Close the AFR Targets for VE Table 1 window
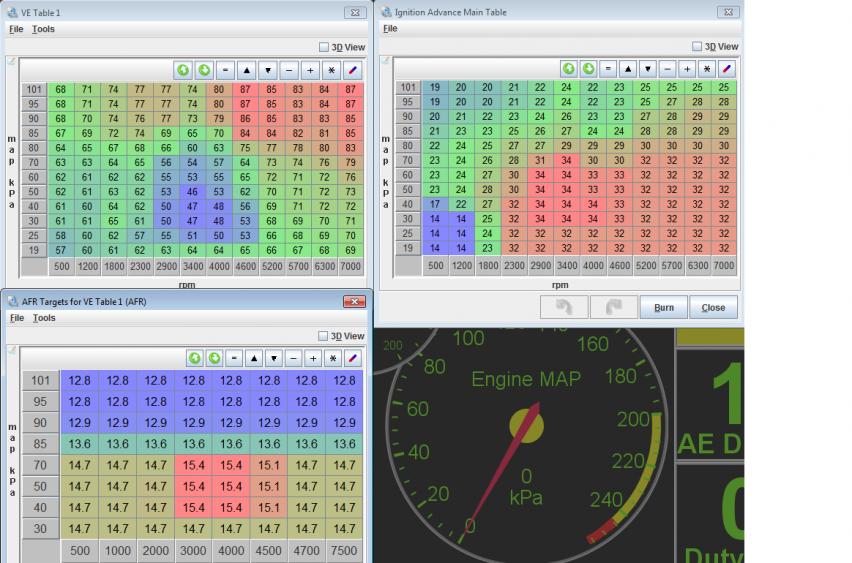Screen dimensions: 852x563 (354, 301)
